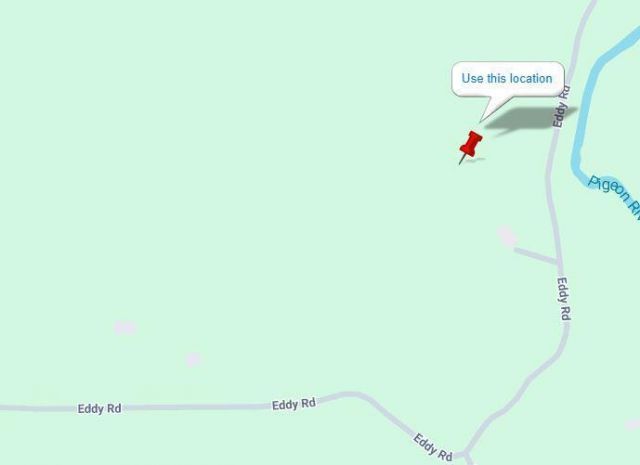Click the gray patch at the right edge
The width and height of the screenshot is (640, 465).
click(x=633, y=425)
